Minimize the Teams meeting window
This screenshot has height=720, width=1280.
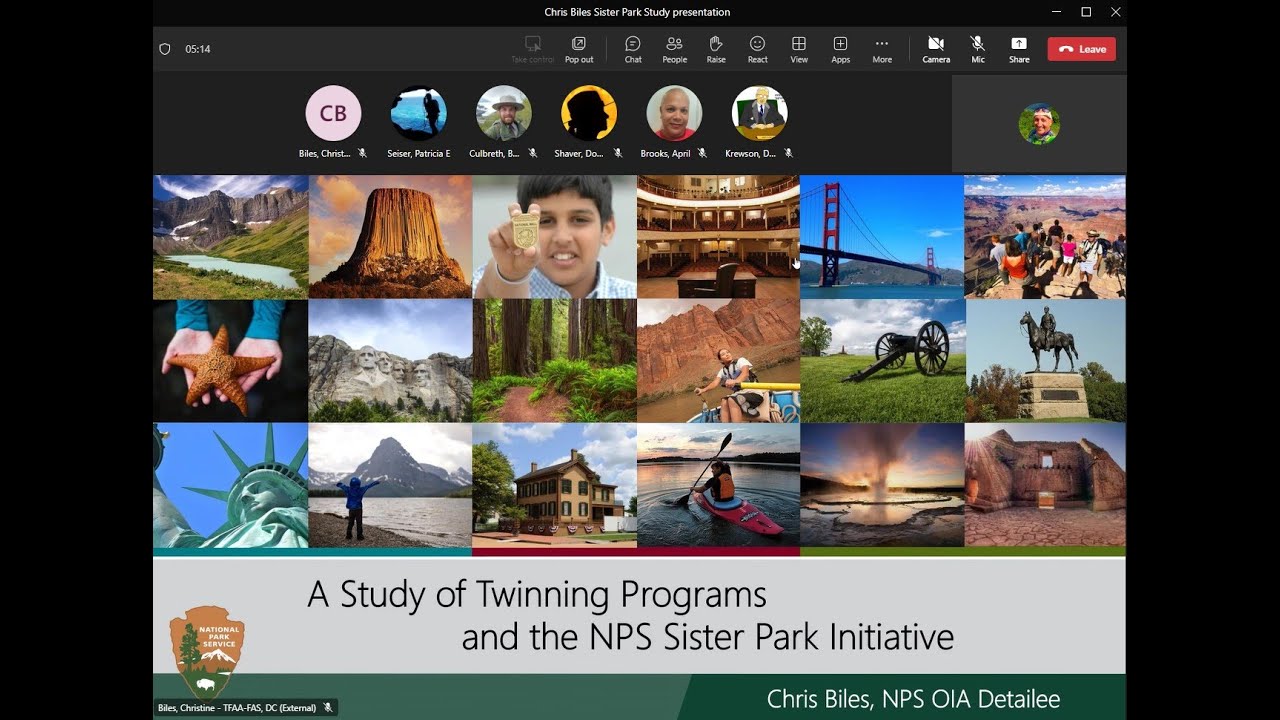(1056, 12)
